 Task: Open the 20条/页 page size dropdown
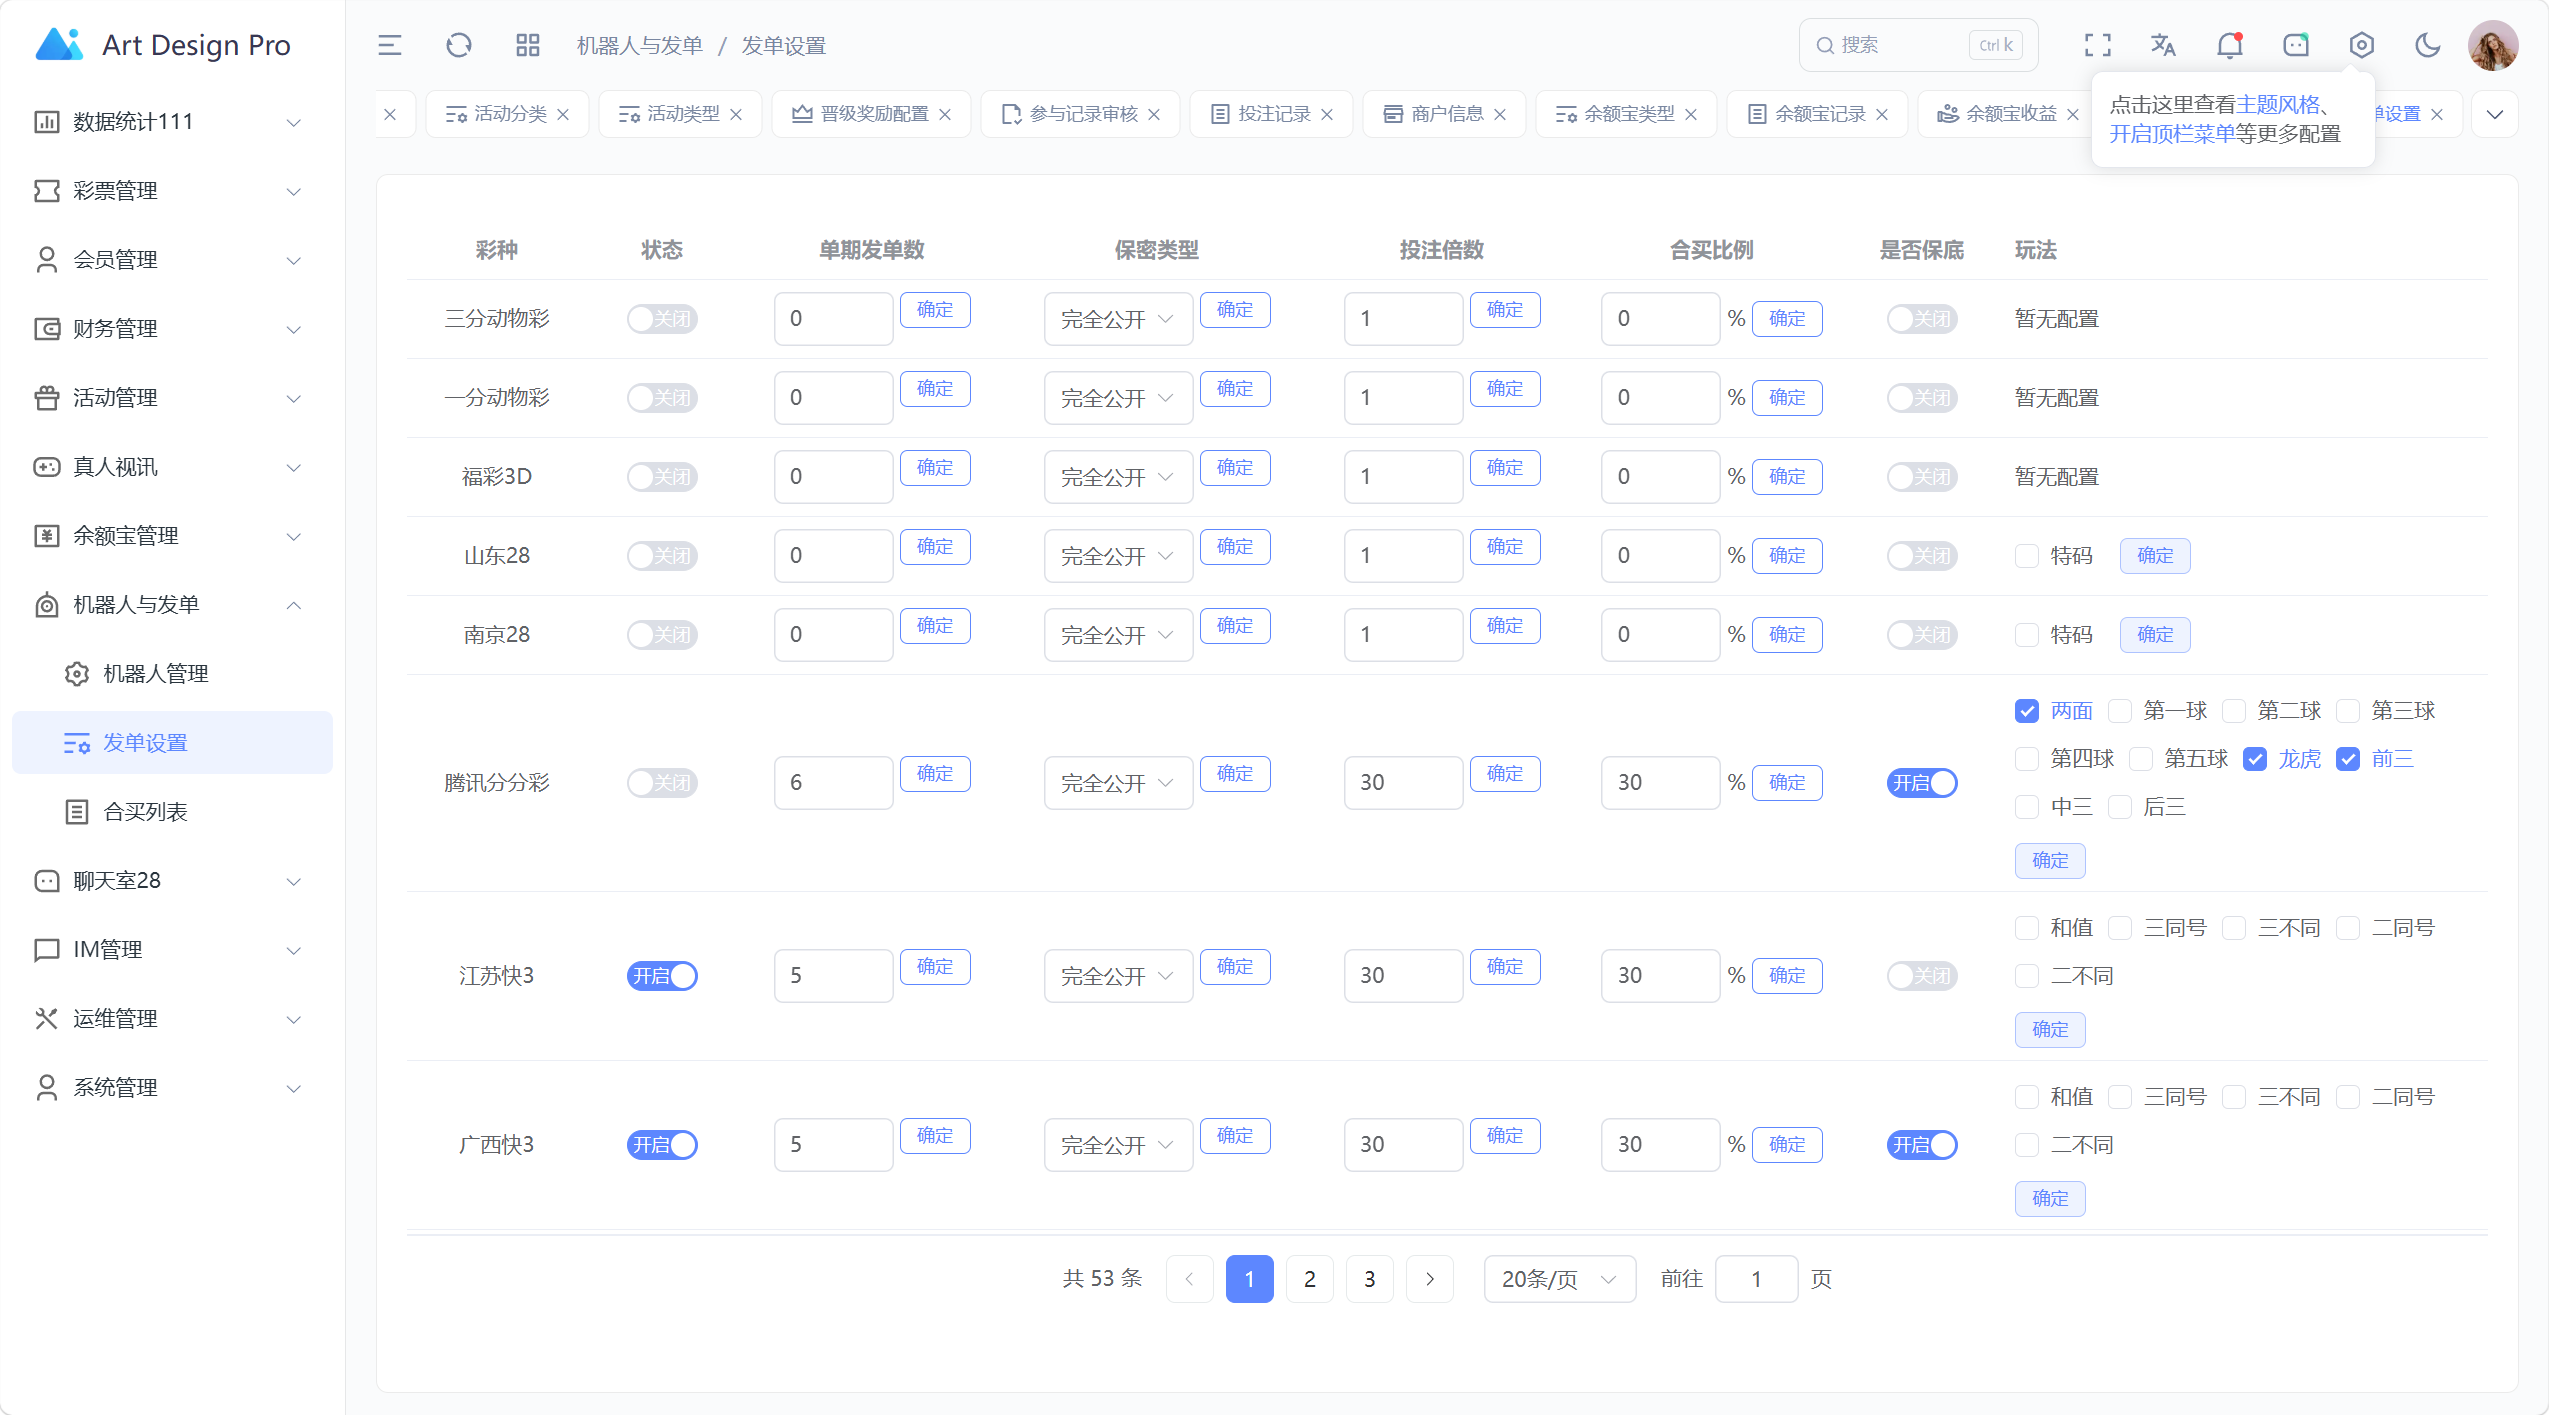click(1560, 1279)
